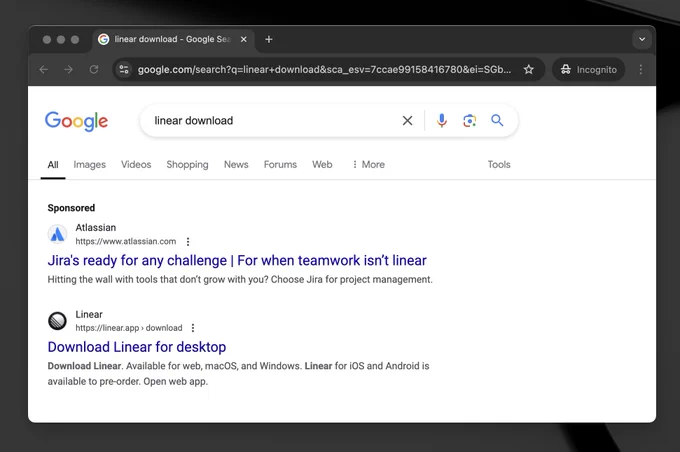This screenshot has width=680, height=452.
Task: Click the browser forward arrow
Action: click(x=69, y=69)
